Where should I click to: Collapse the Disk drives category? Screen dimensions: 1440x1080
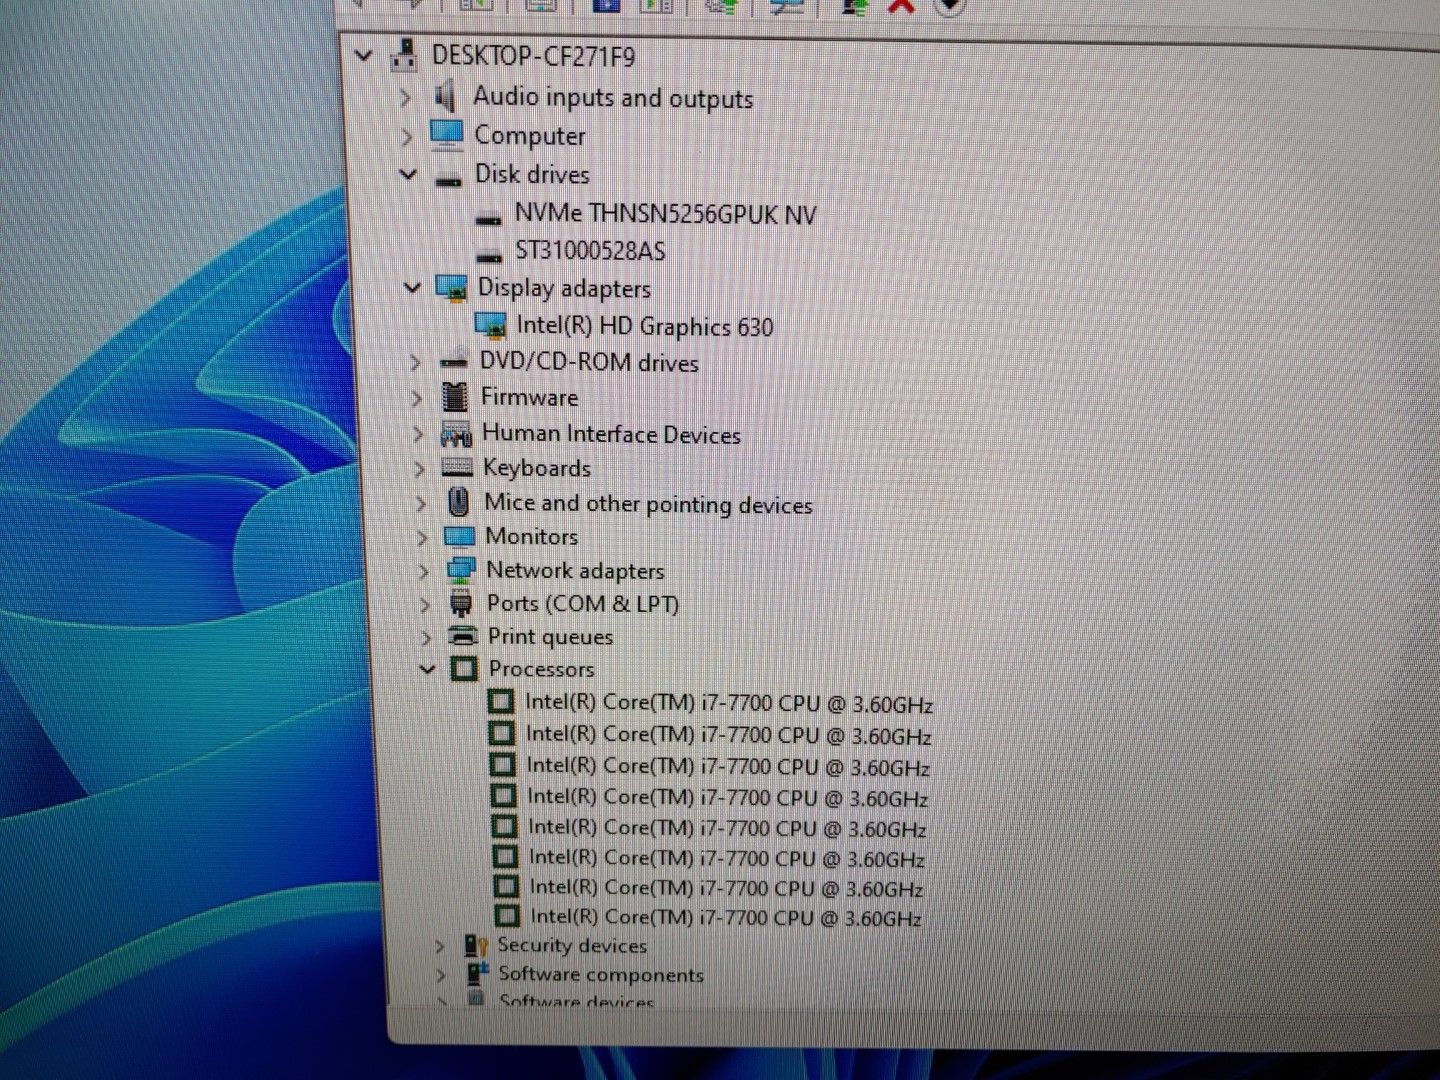click(x=408, y=174)
